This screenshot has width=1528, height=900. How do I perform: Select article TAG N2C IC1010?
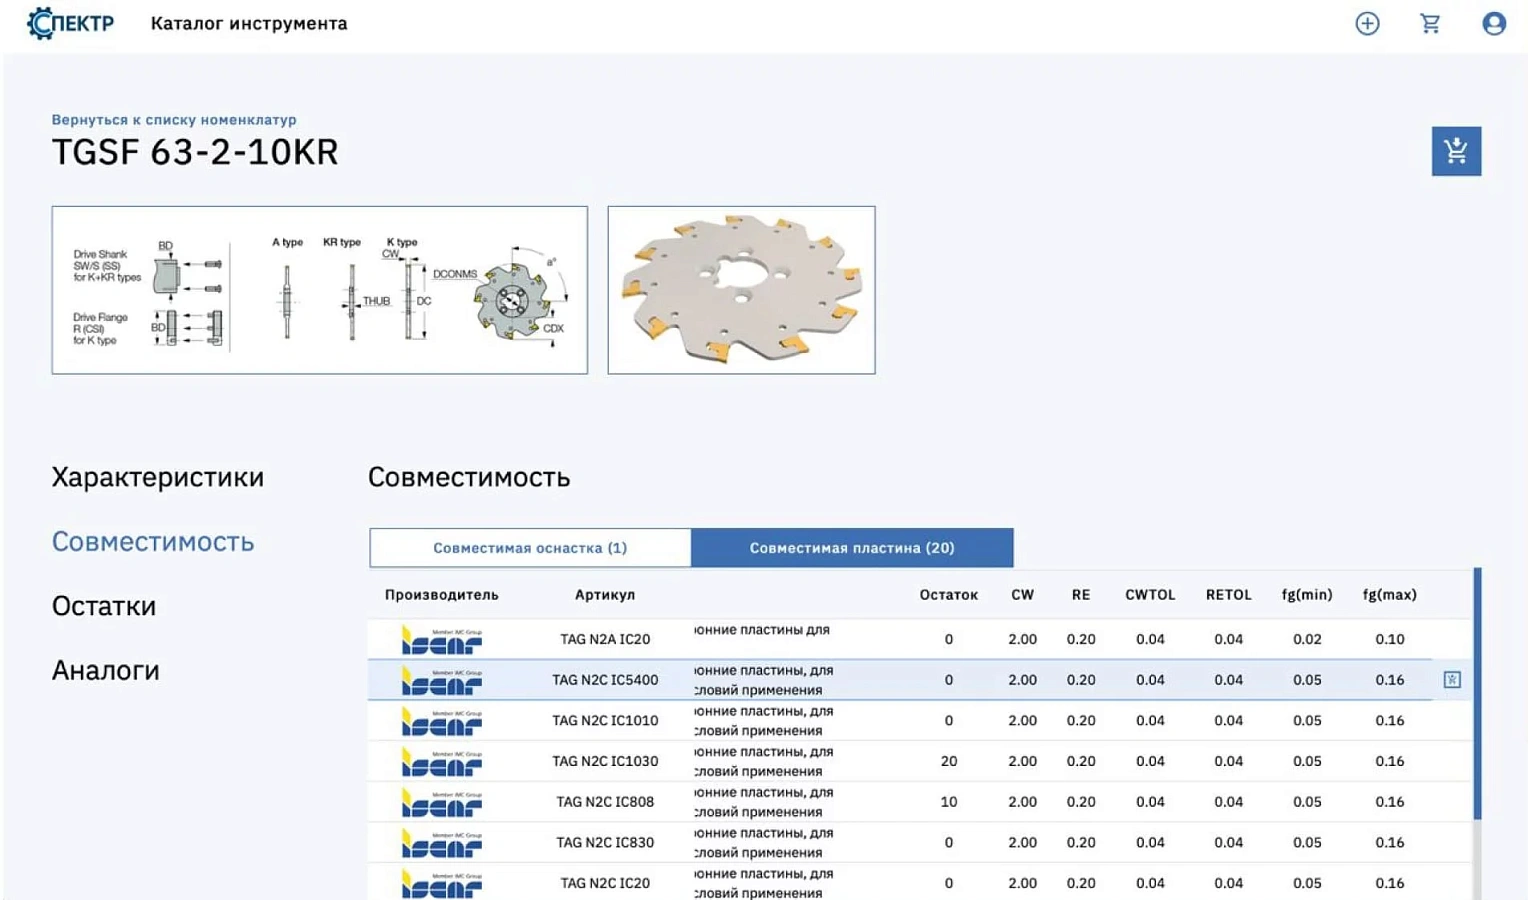(x=605, y=720)
